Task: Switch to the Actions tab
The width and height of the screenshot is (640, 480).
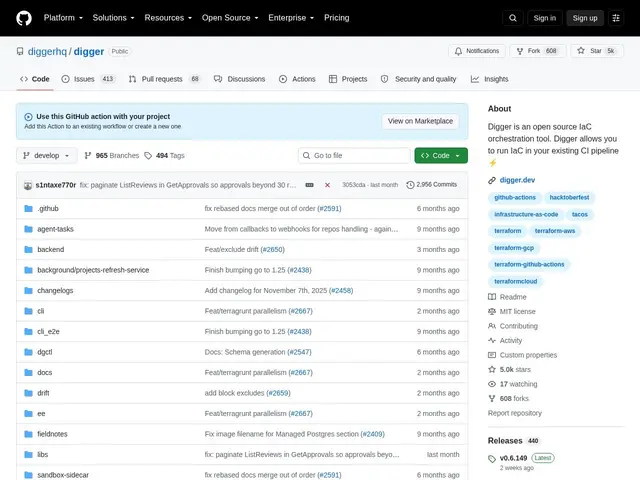Action: pos(297,79)
